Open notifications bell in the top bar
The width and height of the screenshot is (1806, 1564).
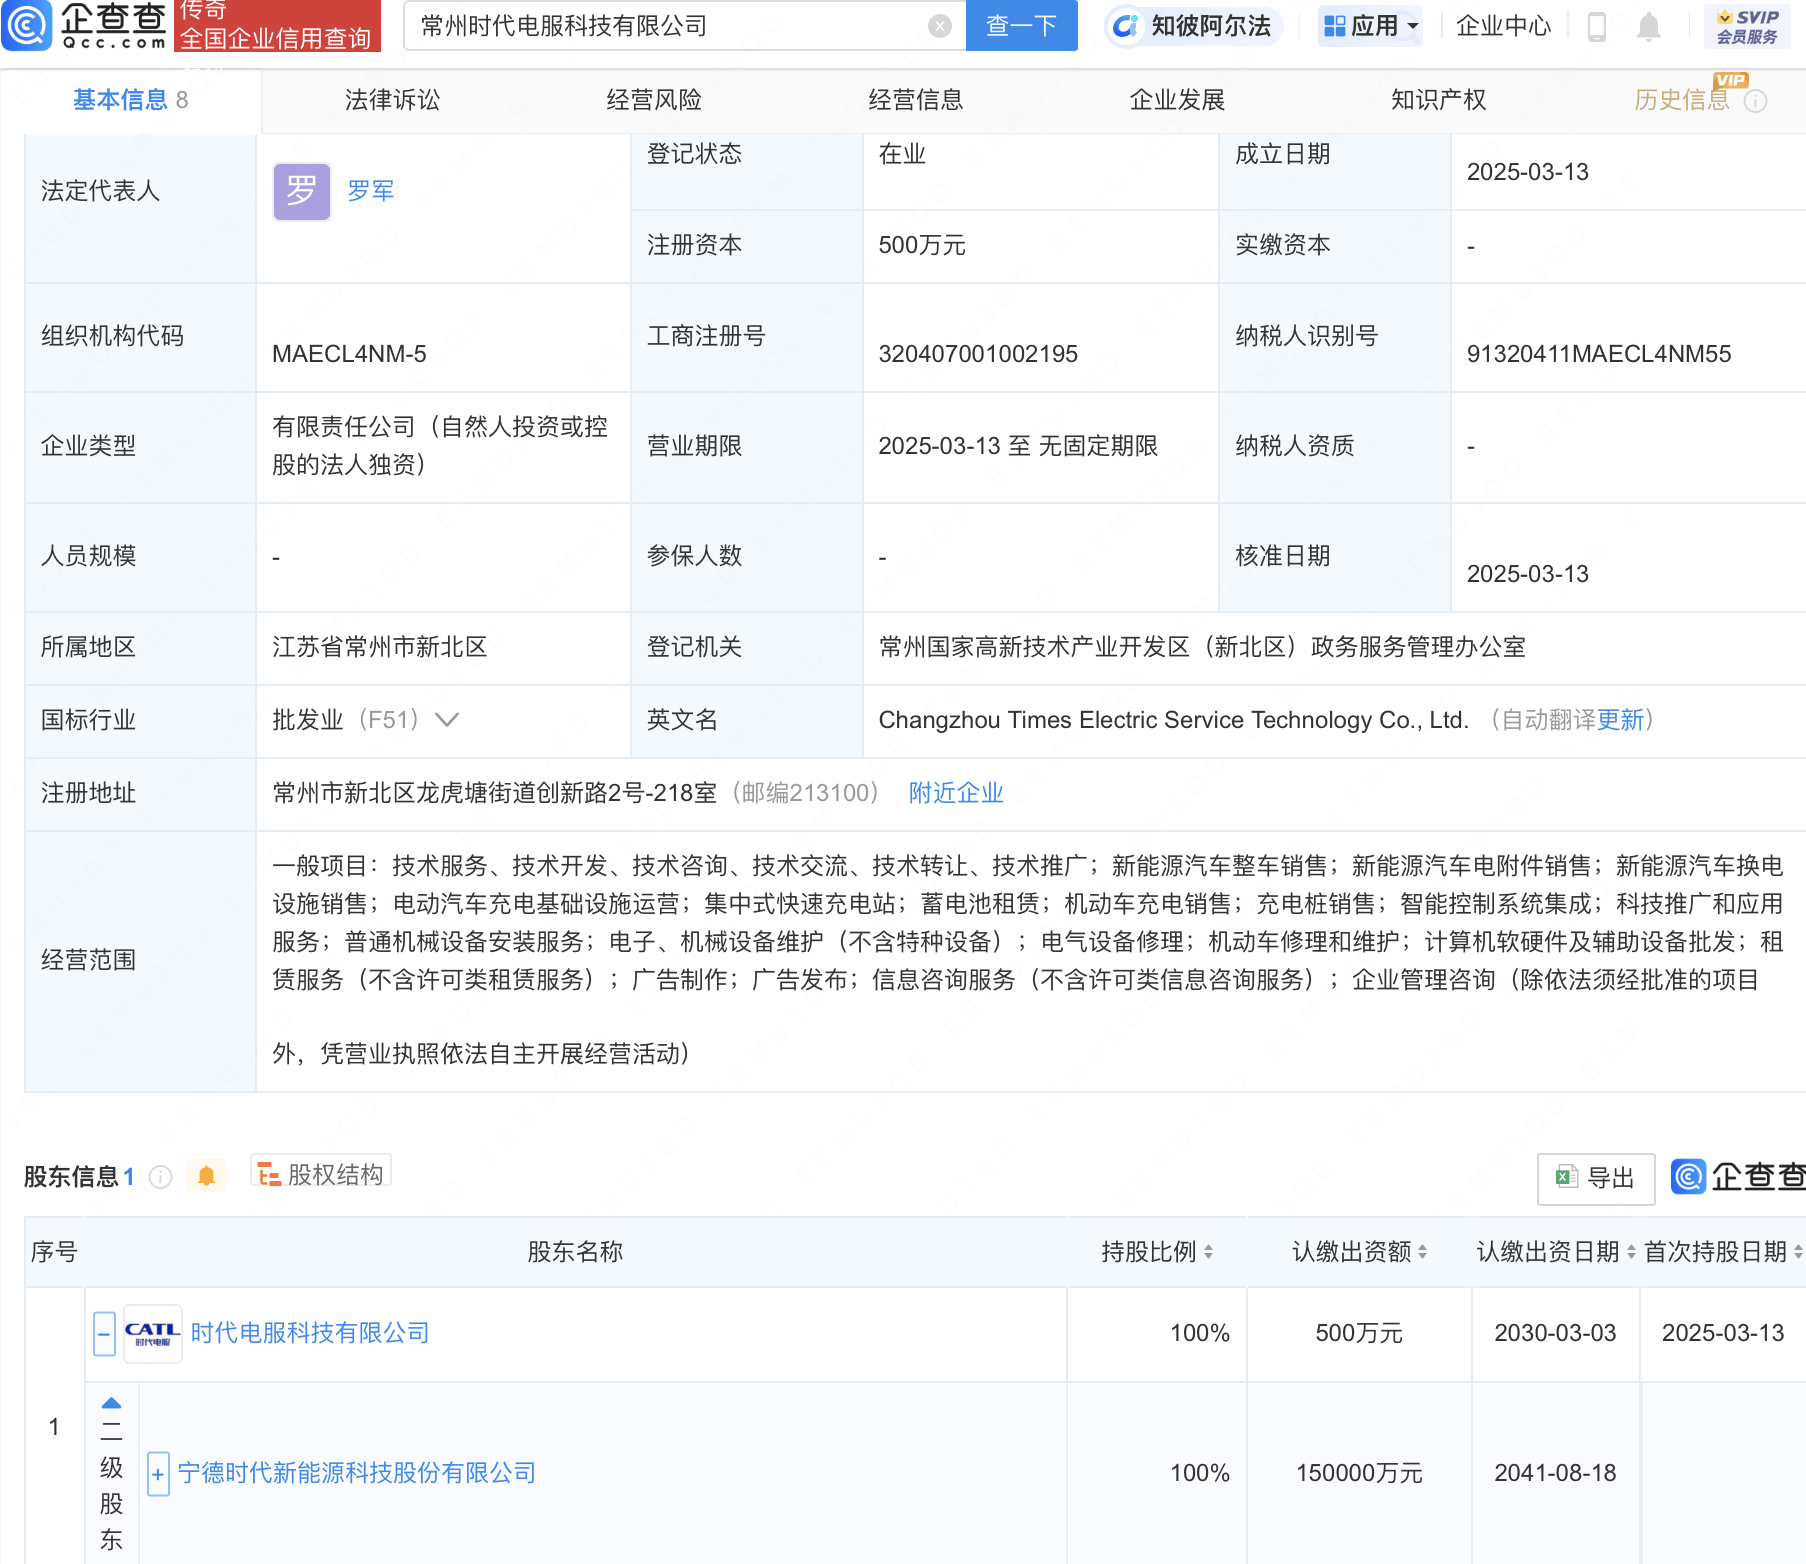click(1649, 26)
